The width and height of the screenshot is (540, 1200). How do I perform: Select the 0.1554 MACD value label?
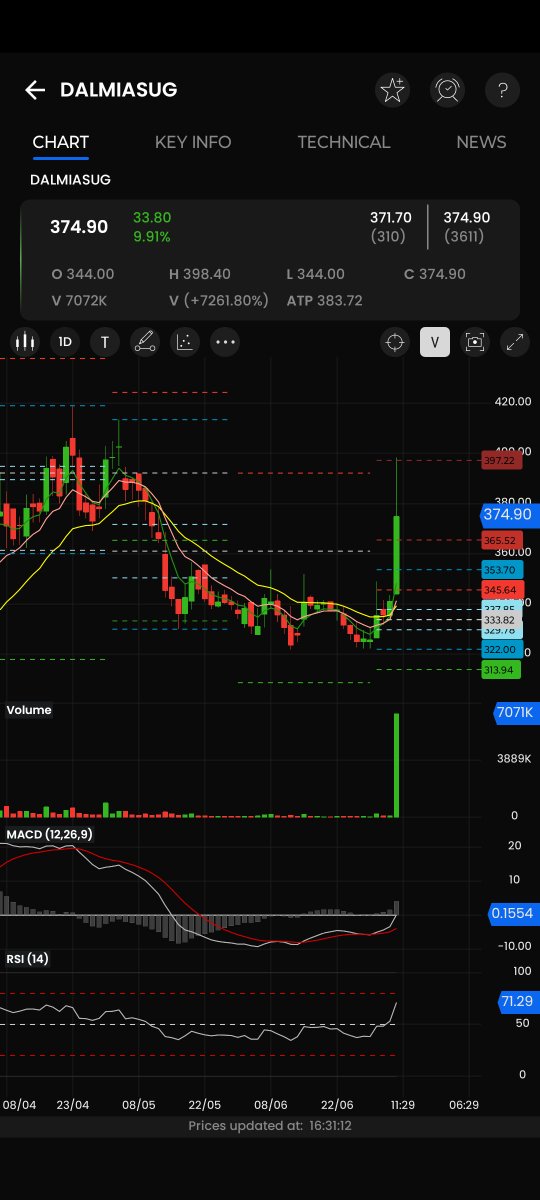pos(512,913)
